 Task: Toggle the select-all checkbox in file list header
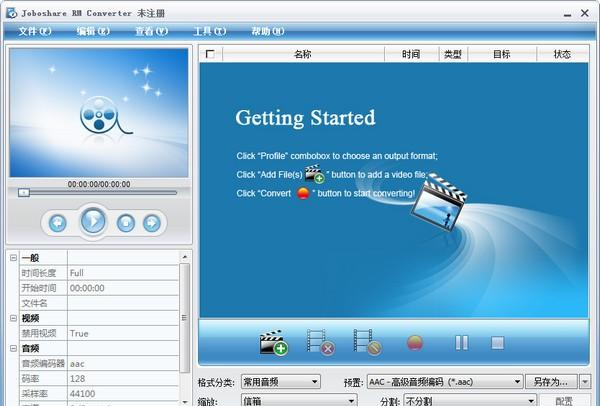210,54
